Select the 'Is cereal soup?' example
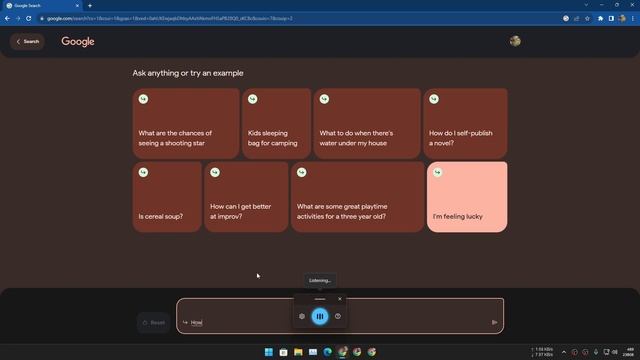 tap(167, 197)
